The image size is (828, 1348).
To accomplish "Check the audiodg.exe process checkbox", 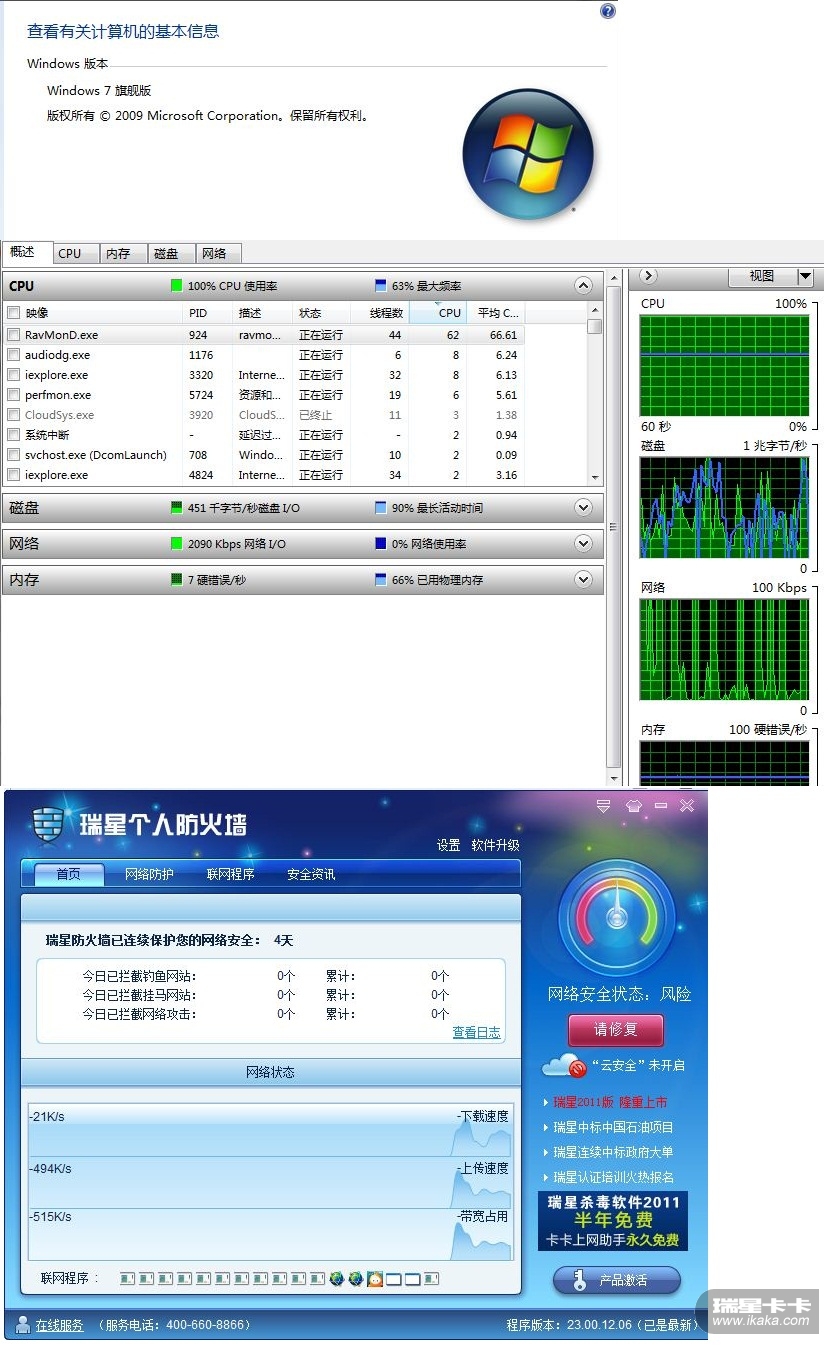I will click(13, 355).
